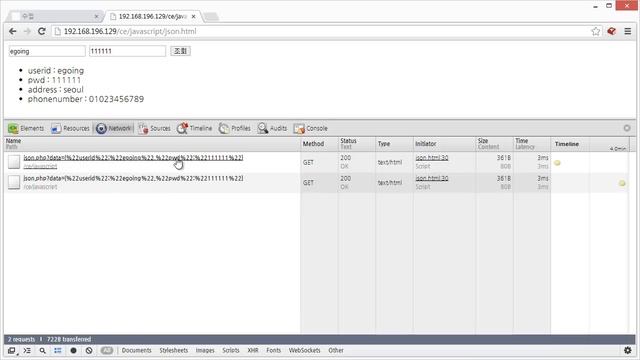640x360 pixels.
Task: Select the second json.php request row
Action: pos(316,182)
